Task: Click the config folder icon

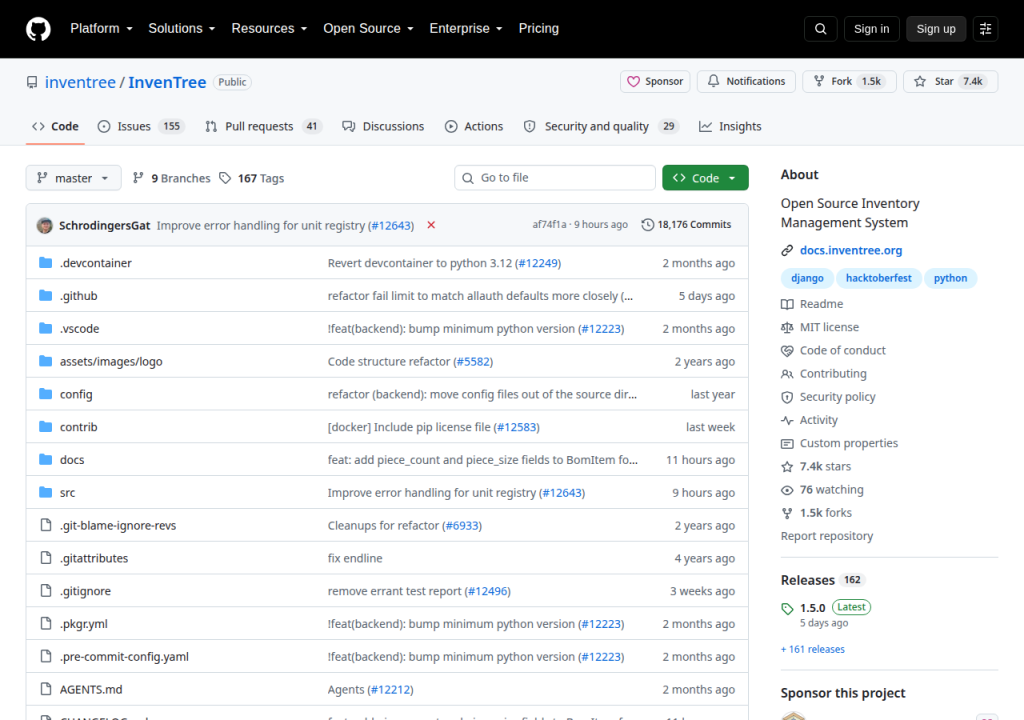Action: pyautogui.click(x=46, y=393)
